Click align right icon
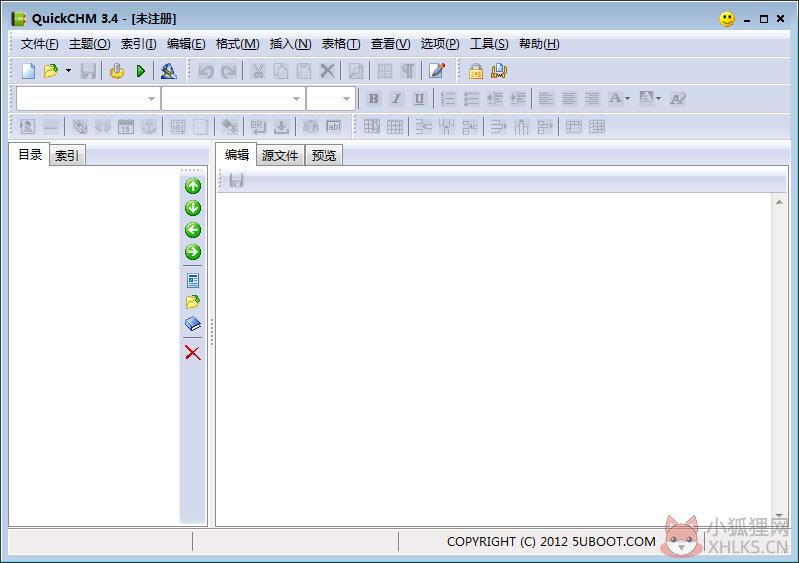This screenshot has width=799, height=563. 592,99
